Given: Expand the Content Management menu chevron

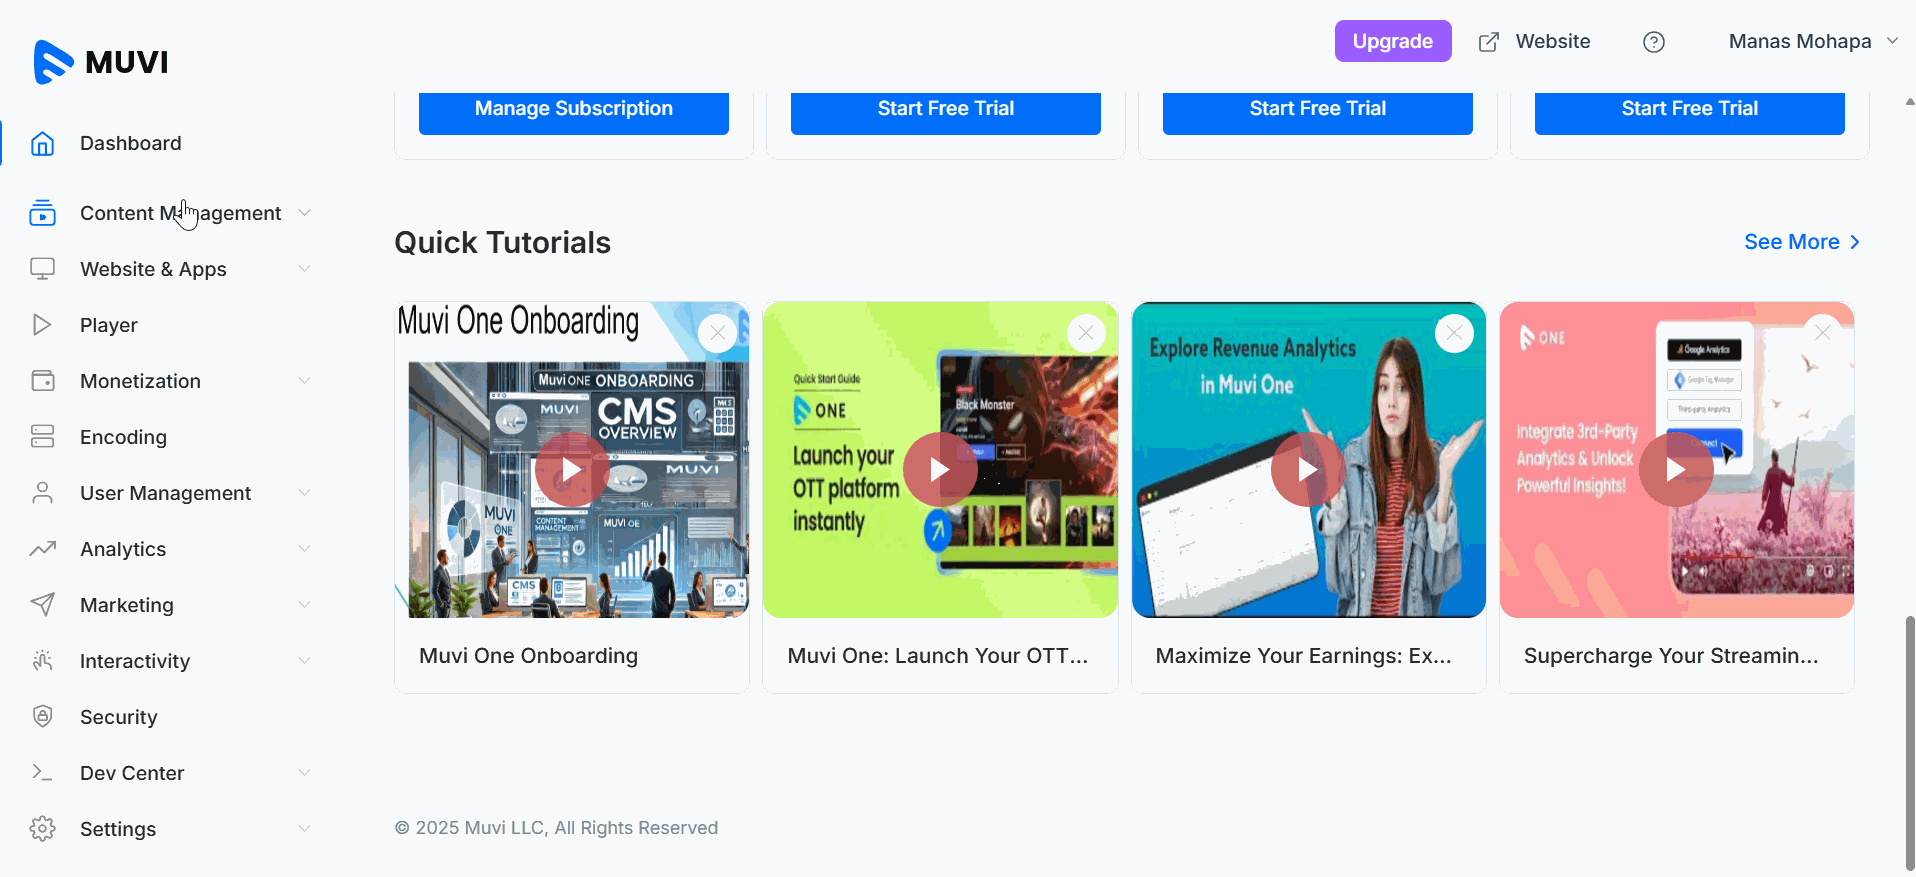Looking at the screenshot, I should [305, 213].
